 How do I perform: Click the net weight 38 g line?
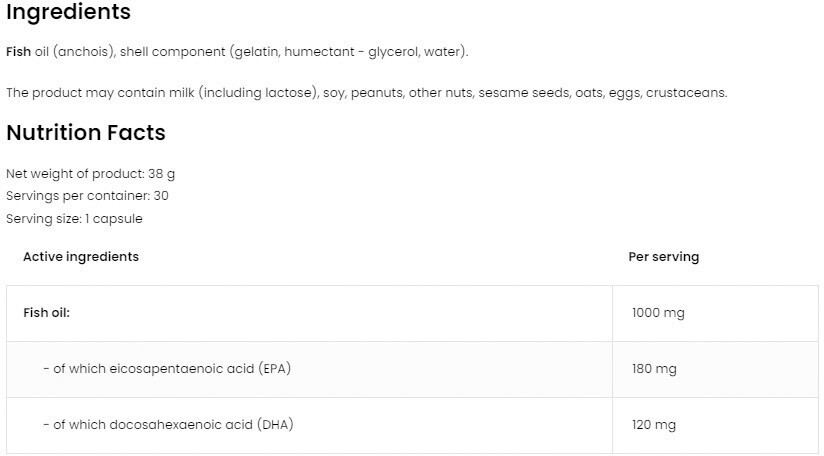pos(91,173)
